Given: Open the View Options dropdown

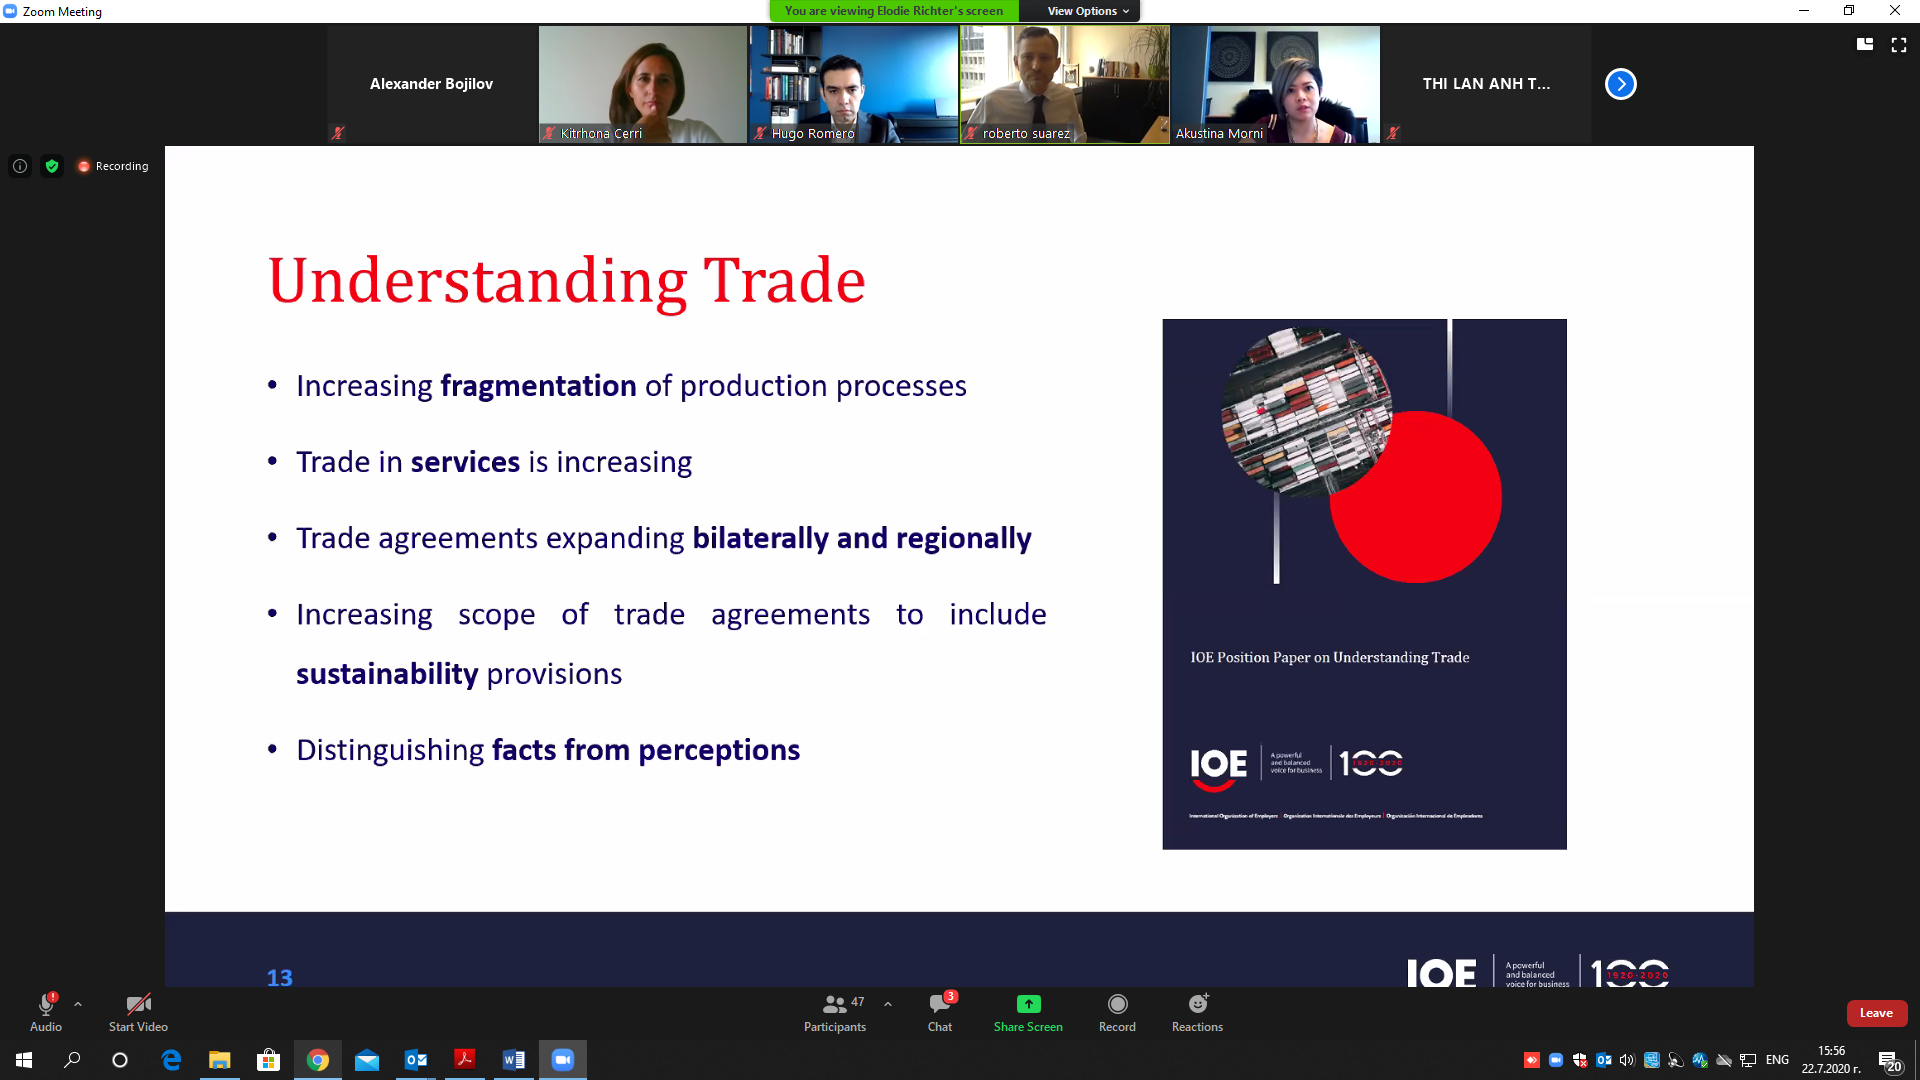Looking at the screenshot, I should (x=1088, y=11).
